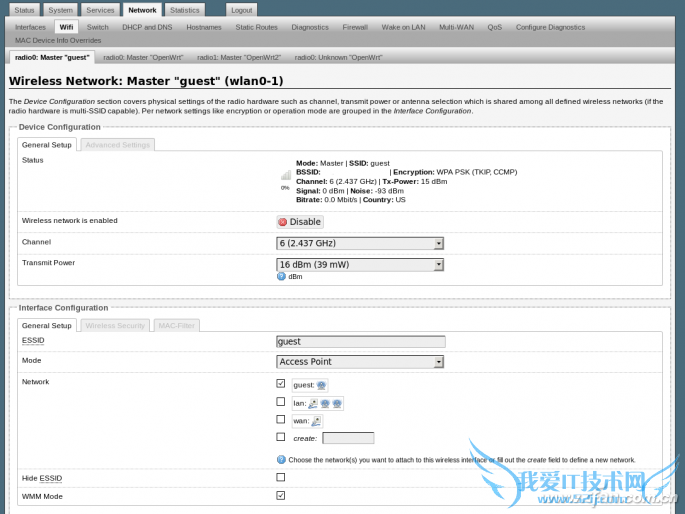This screenshot has height=514, width=685.
Task: Open the Advanced Settings tab
Action: point(118,145)
